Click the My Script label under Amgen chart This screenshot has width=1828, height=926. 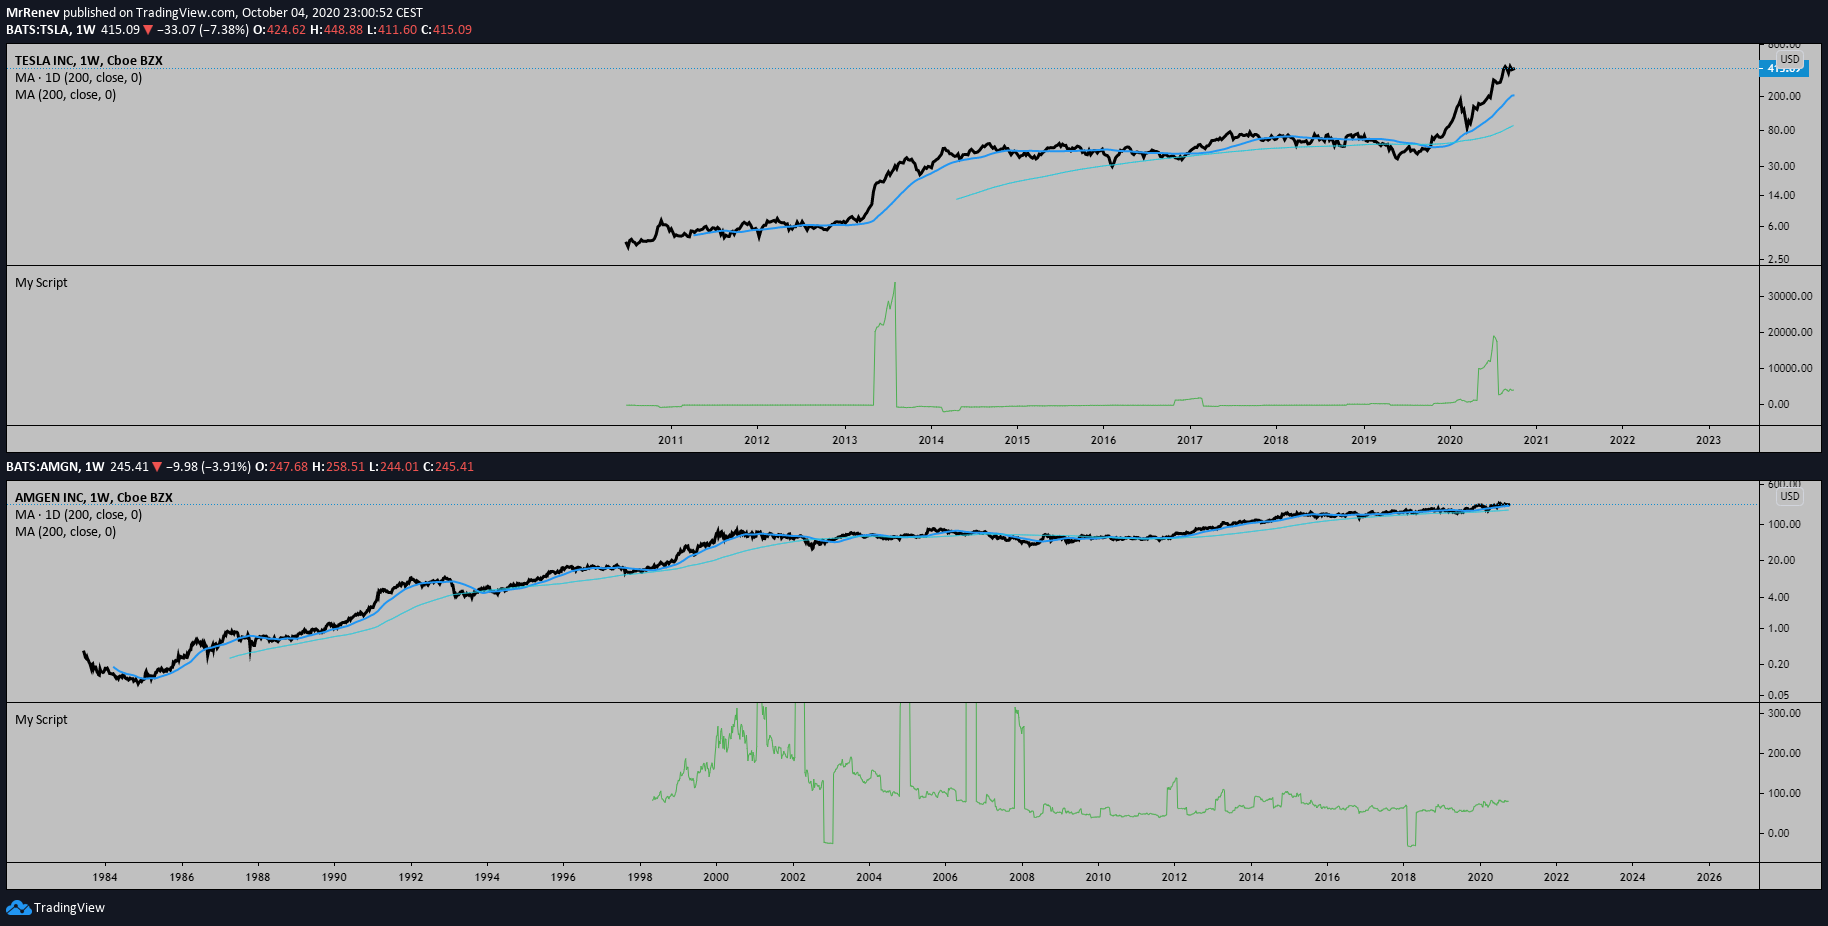pyautogui.click(x=41, y=720)
